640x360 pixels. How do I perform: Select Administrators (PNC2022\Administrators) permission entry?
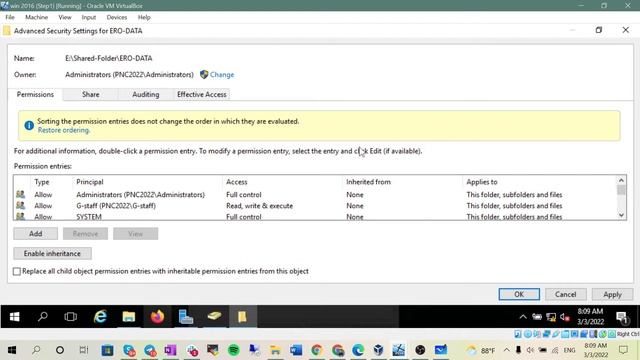click(316, 195)
